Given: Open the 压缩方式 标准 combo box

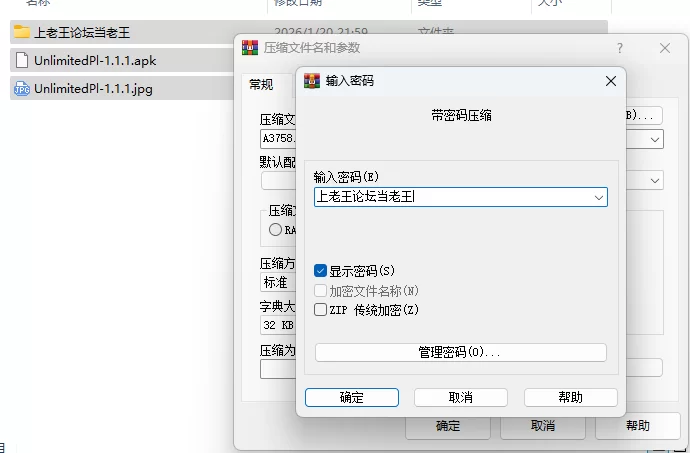Looking at the screenshot, I should (x=278, y=282).
